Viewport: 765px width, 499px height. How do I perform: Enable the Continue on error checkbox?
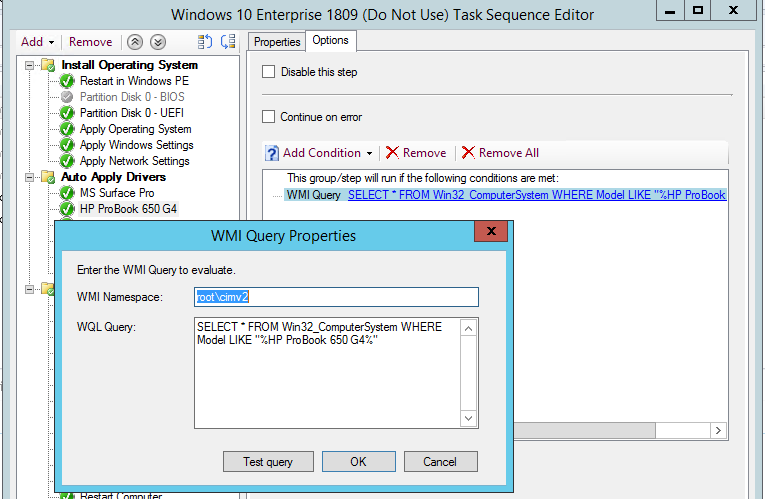[268, 117]
